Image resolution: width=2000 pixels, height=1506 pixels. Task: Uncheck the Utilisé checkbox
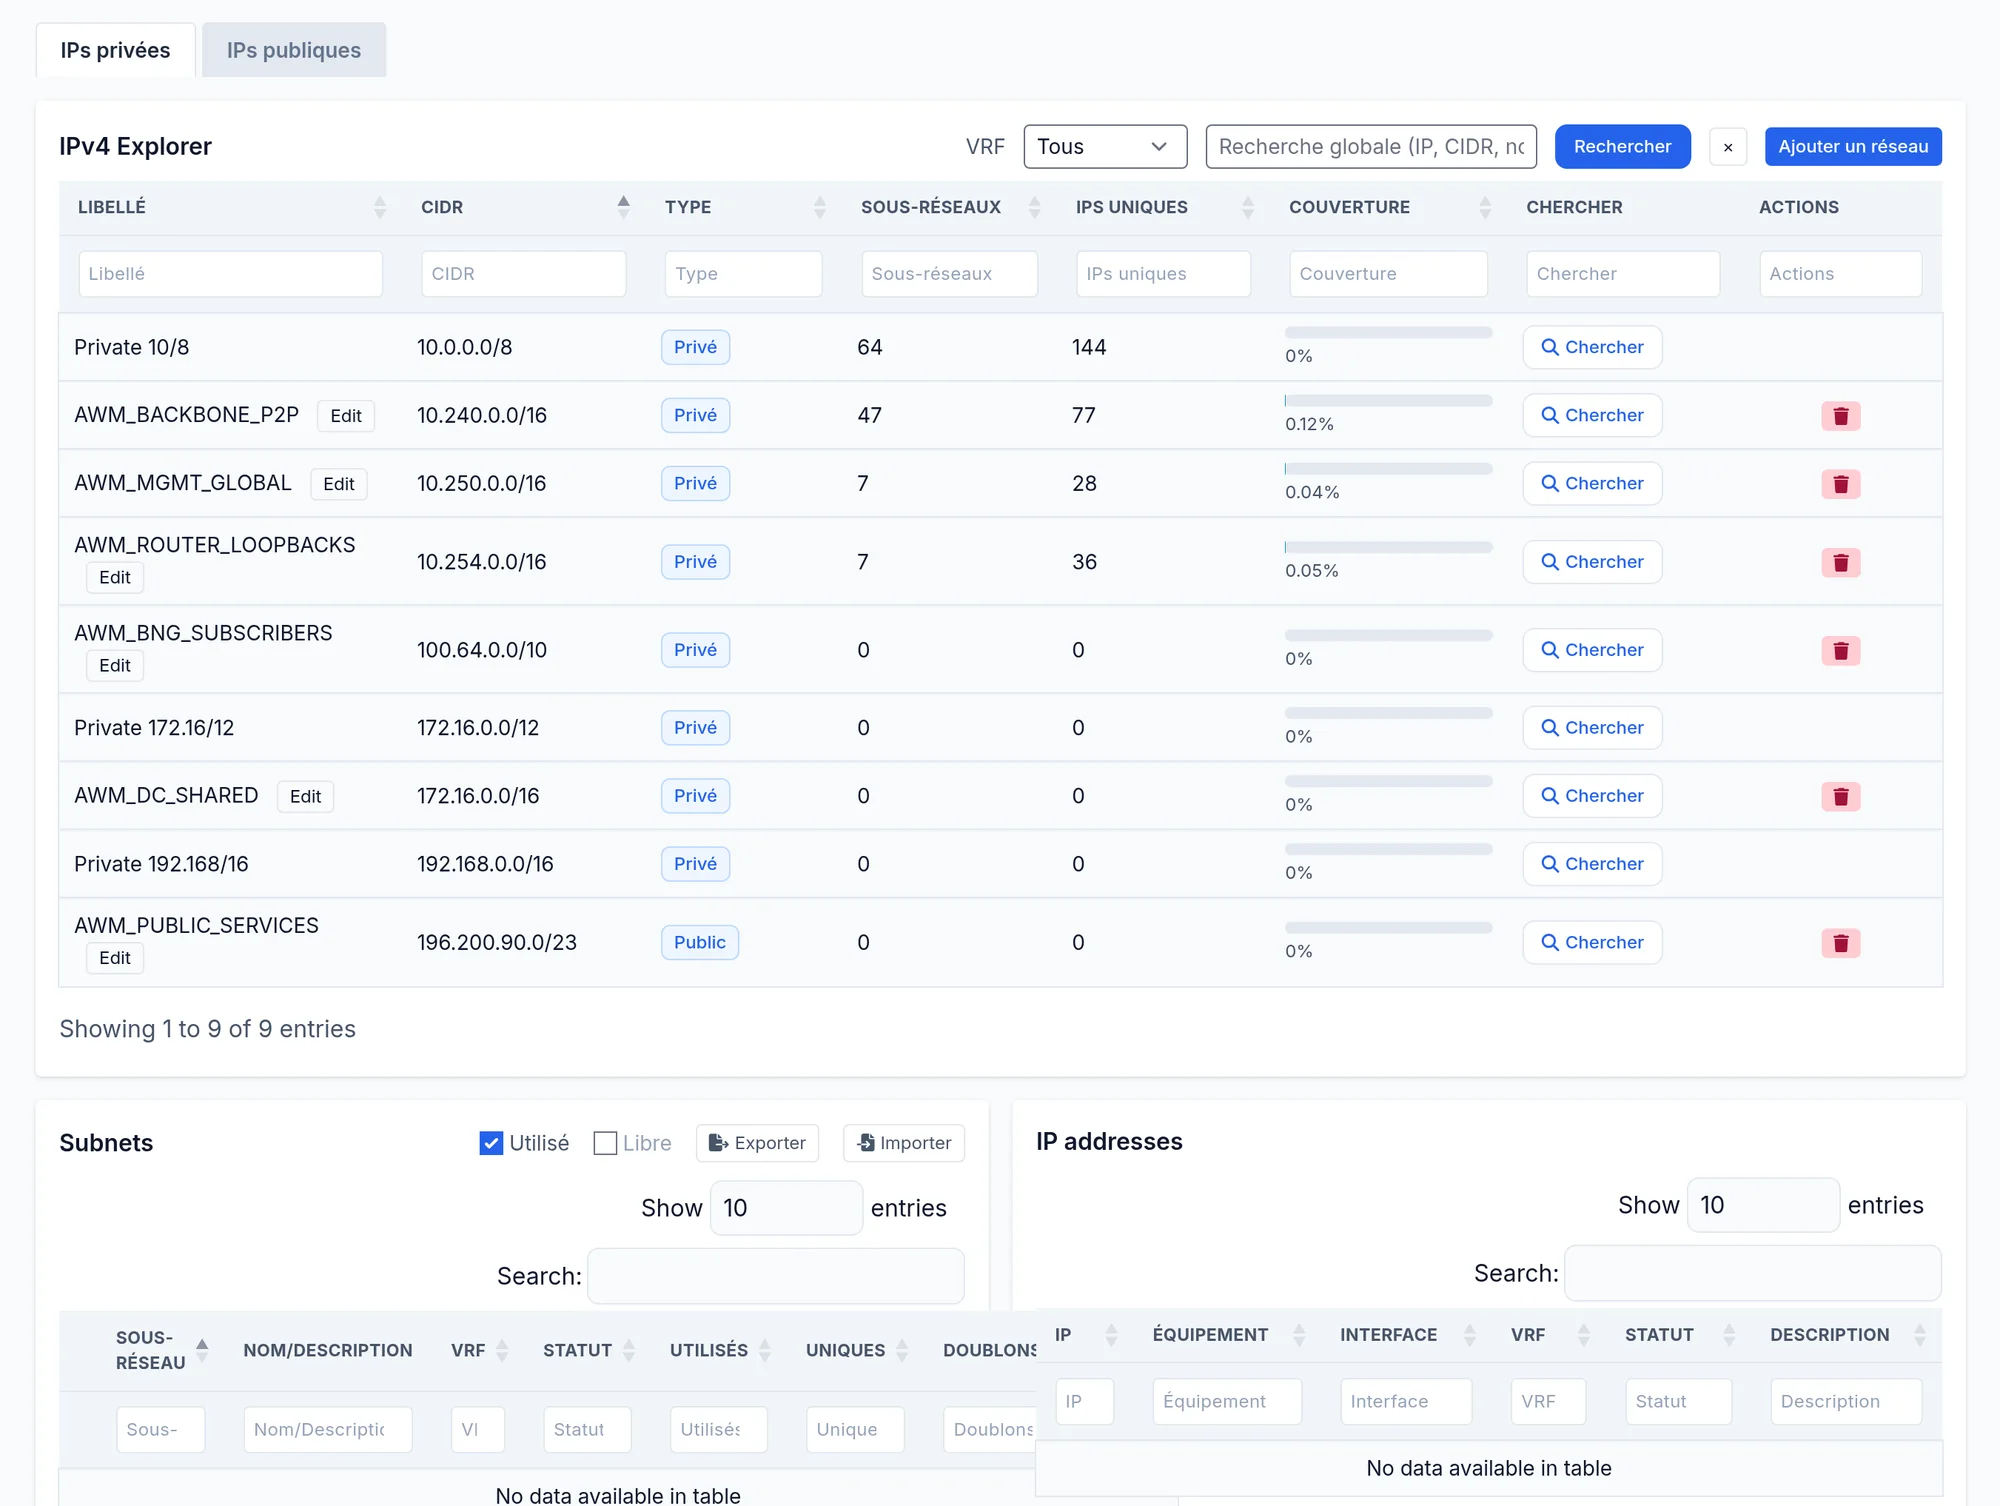click(491, 1143)
